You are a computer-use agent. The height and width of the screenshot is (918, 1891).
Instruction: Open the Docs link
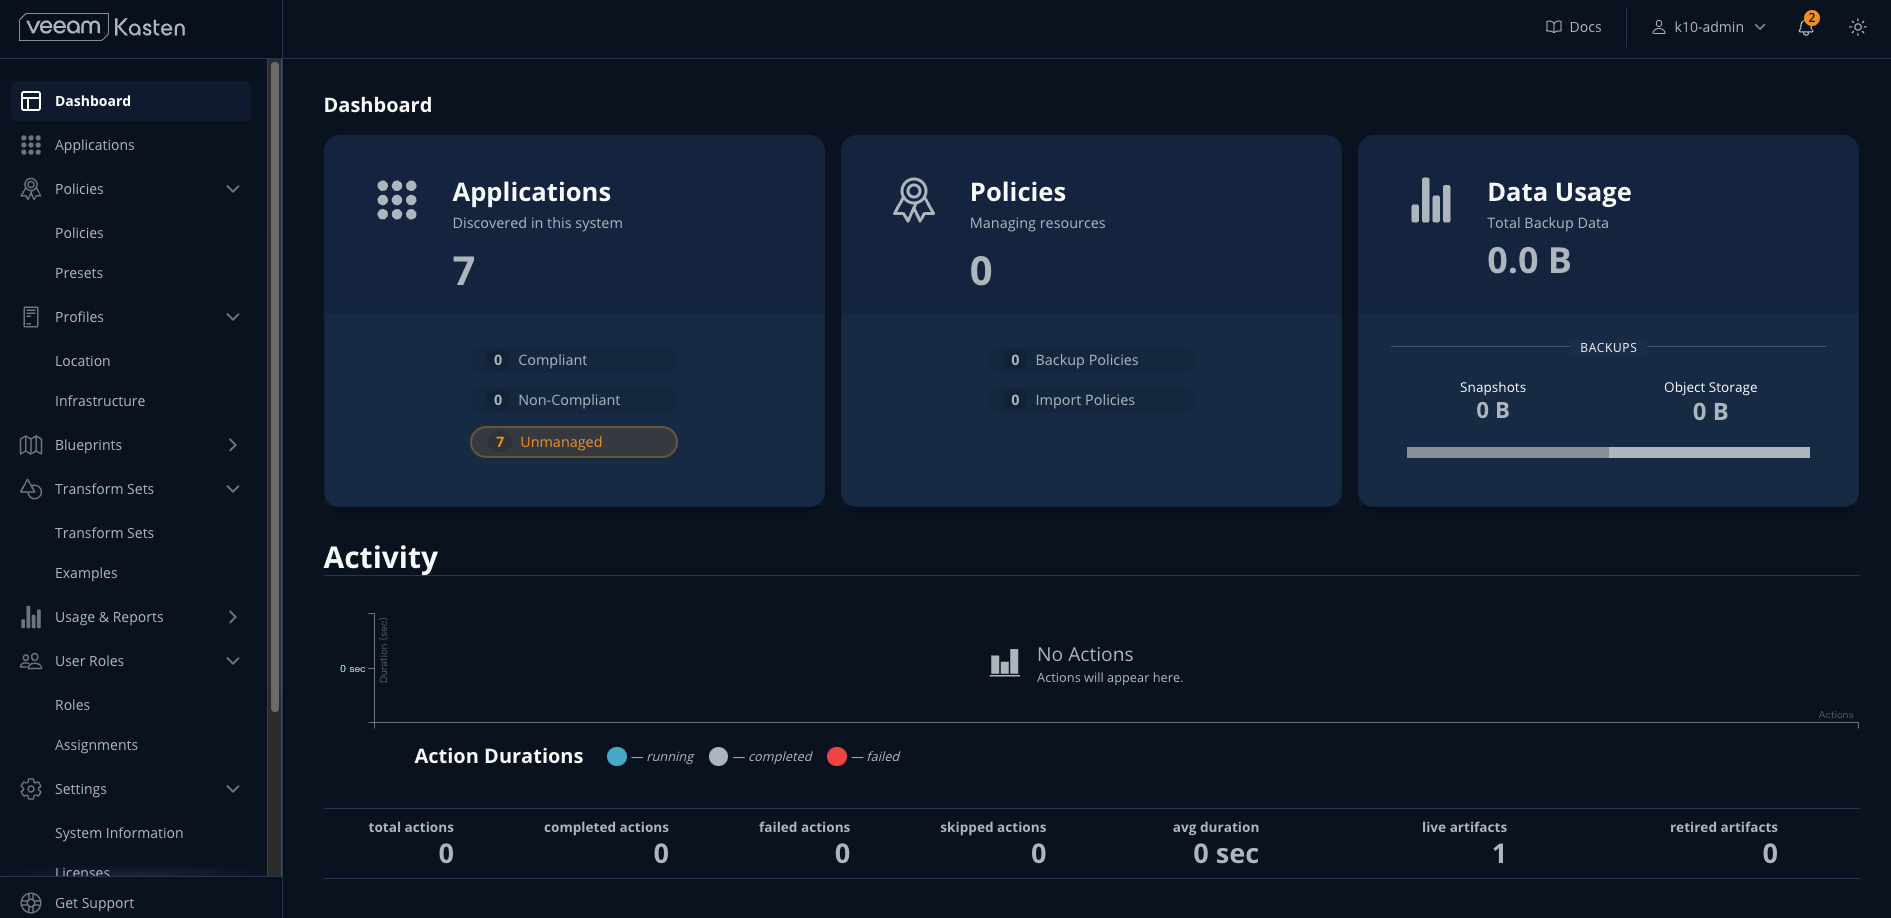tap(1573, 27)
